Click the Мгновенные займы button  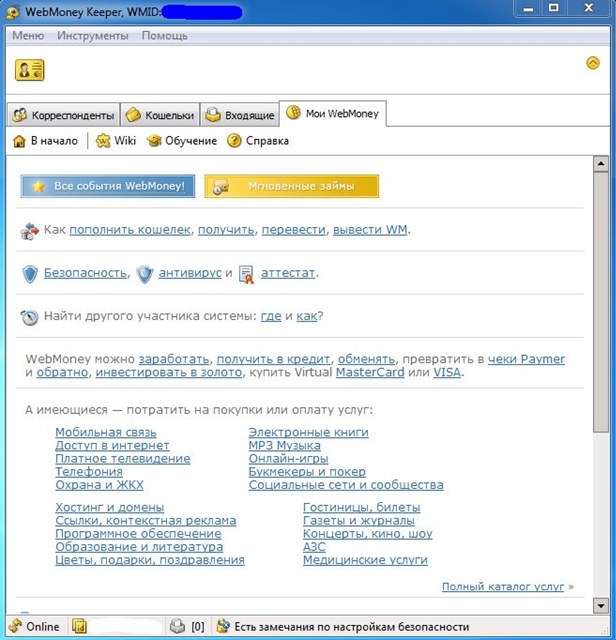(x=291, y=186)
